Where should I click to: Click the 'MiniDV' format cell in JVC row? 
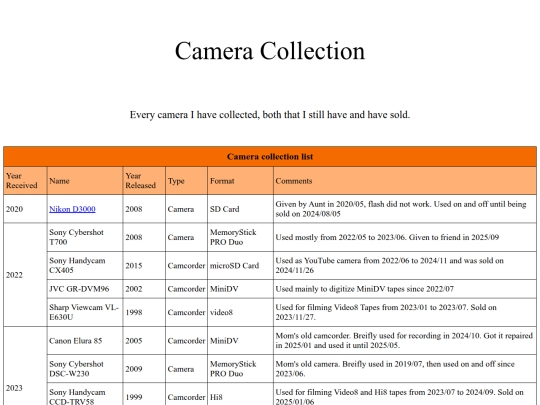click(240, 289)
